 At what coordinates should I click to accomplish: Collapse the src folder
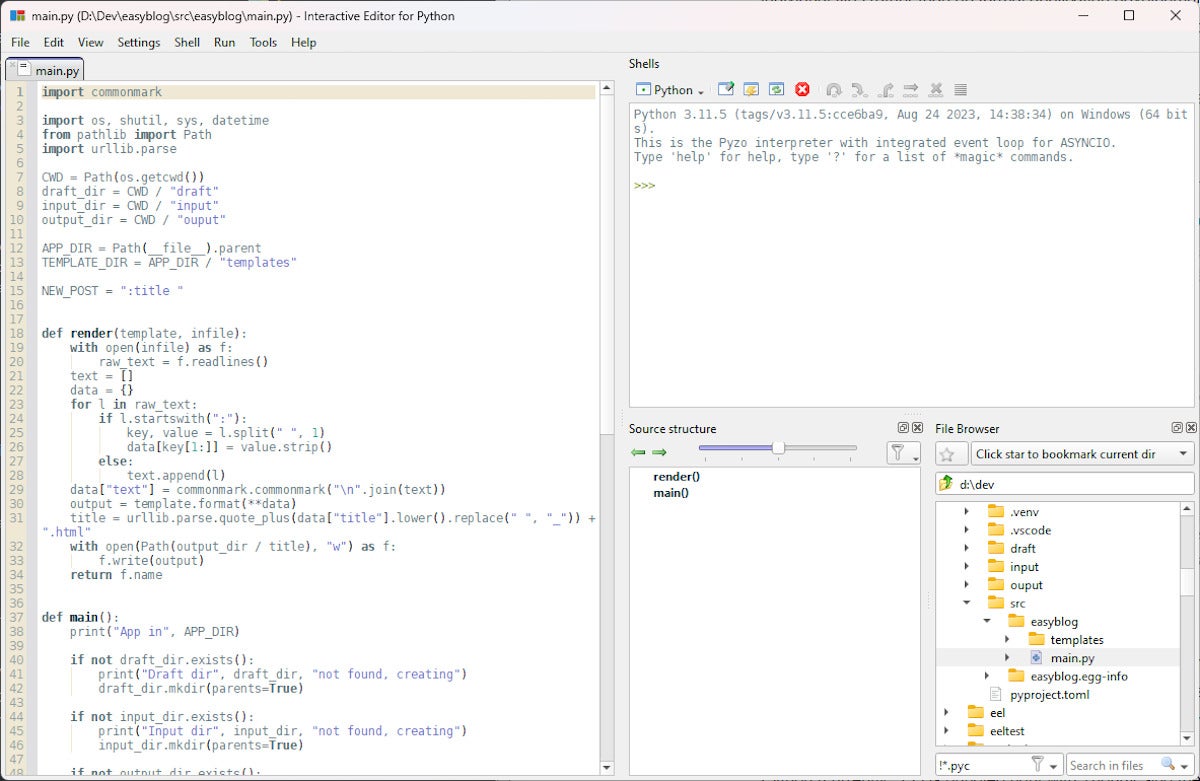966,603
